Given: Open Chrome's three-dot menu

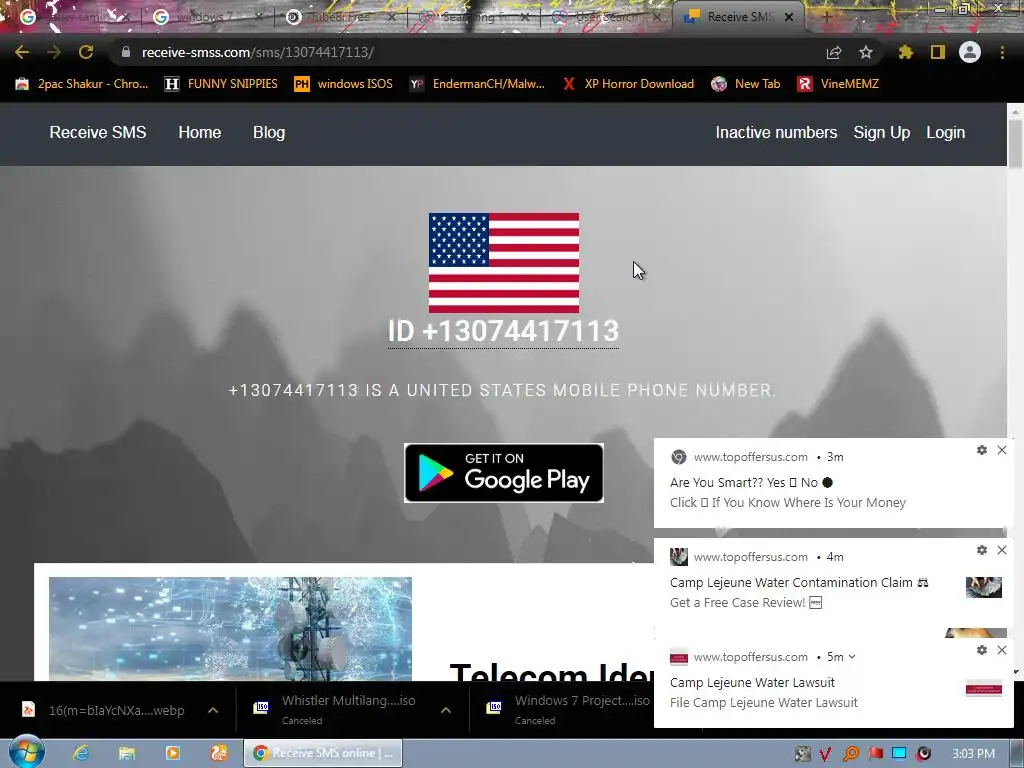Looking at the screenshot, I should pyautogui.click(x=1002, y=52).
